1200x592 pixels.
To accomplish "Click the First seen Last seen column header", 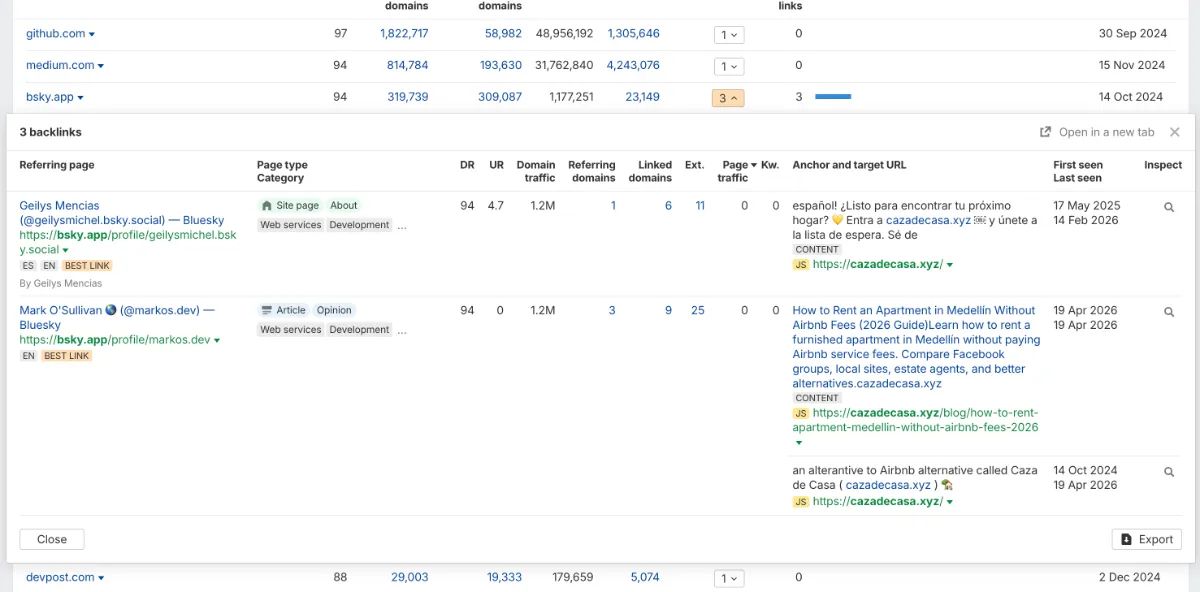I will click(x=1077, y=171).
